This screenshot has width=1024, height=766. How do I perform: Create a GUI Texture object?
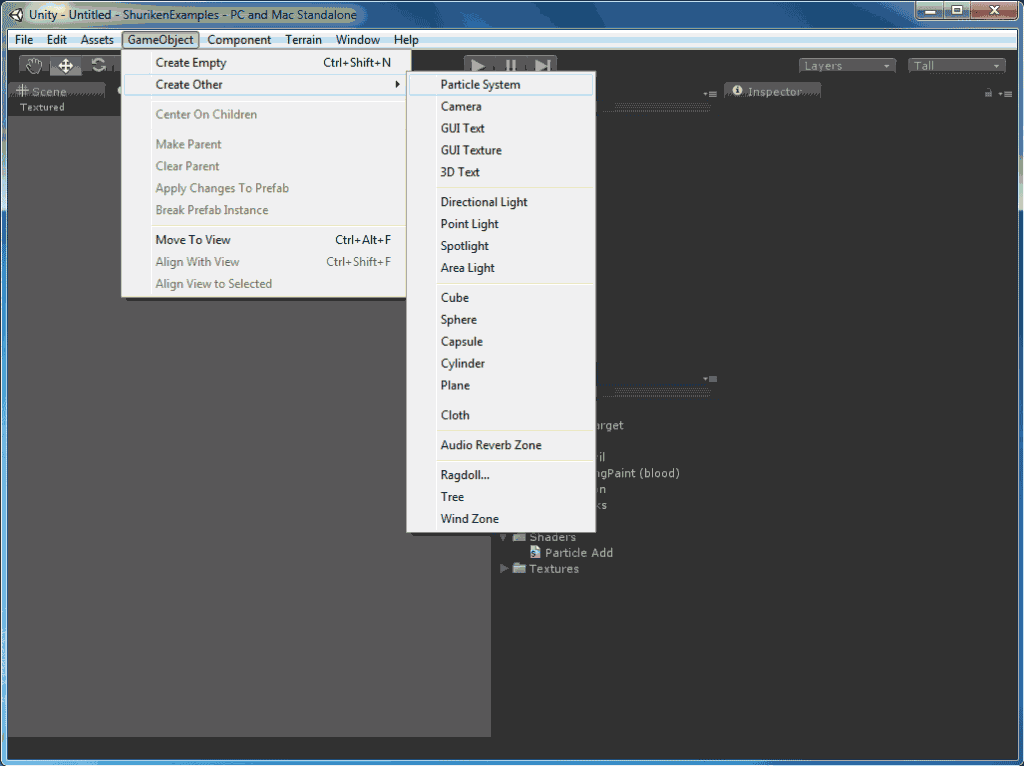click(x=501, y=150)
